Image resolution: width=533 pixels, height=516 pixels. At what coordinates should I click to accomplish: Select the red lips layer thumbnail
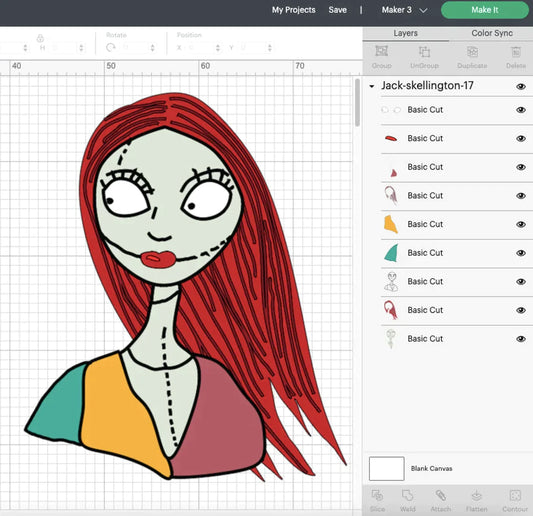391,138
